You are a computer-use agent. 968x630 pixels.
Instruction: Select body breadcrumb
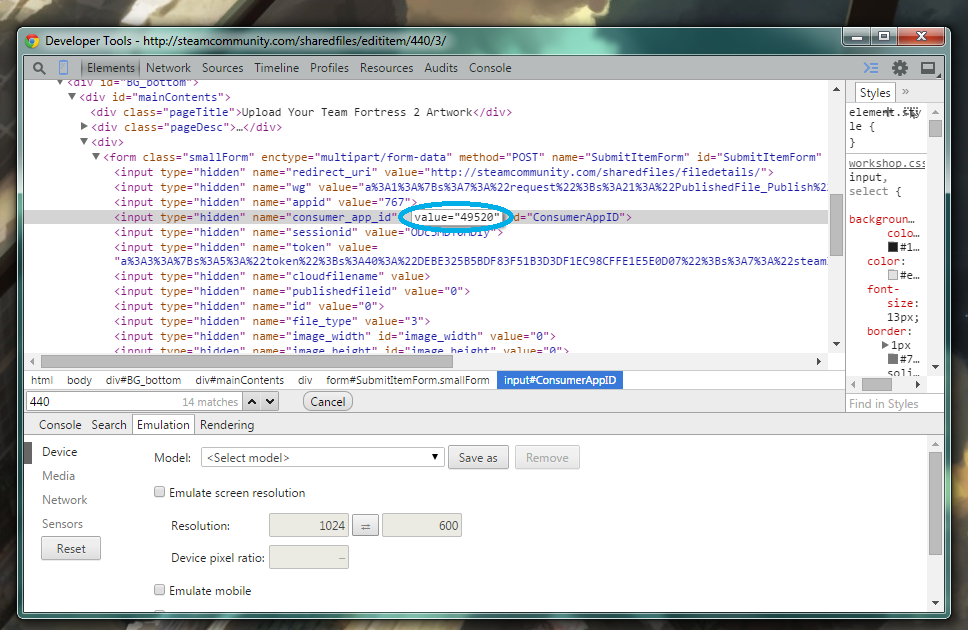point(80,380)
